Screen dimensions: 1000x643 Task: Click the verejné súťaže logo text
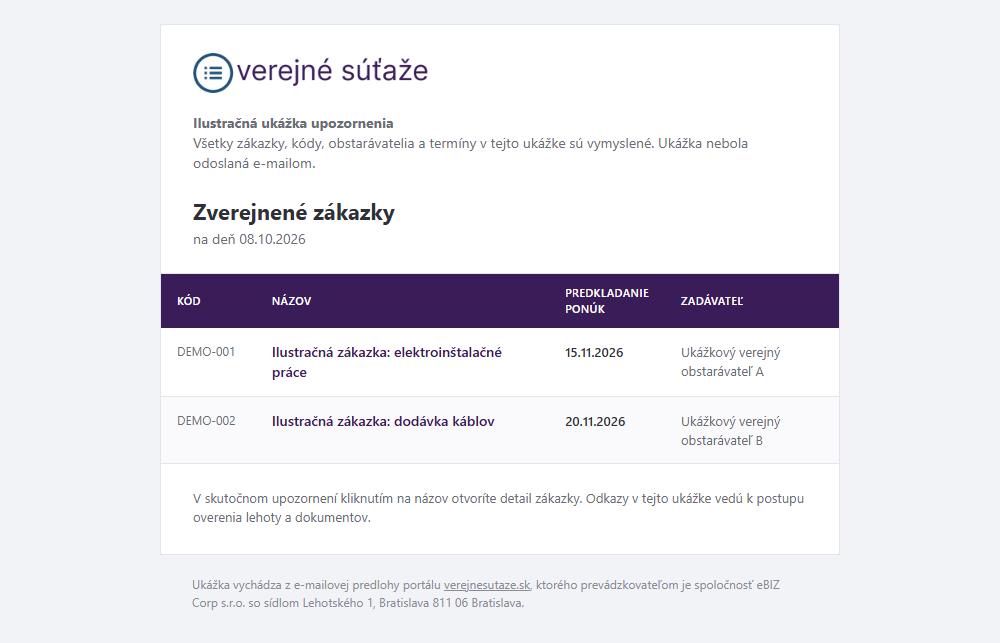click(332, 70)
